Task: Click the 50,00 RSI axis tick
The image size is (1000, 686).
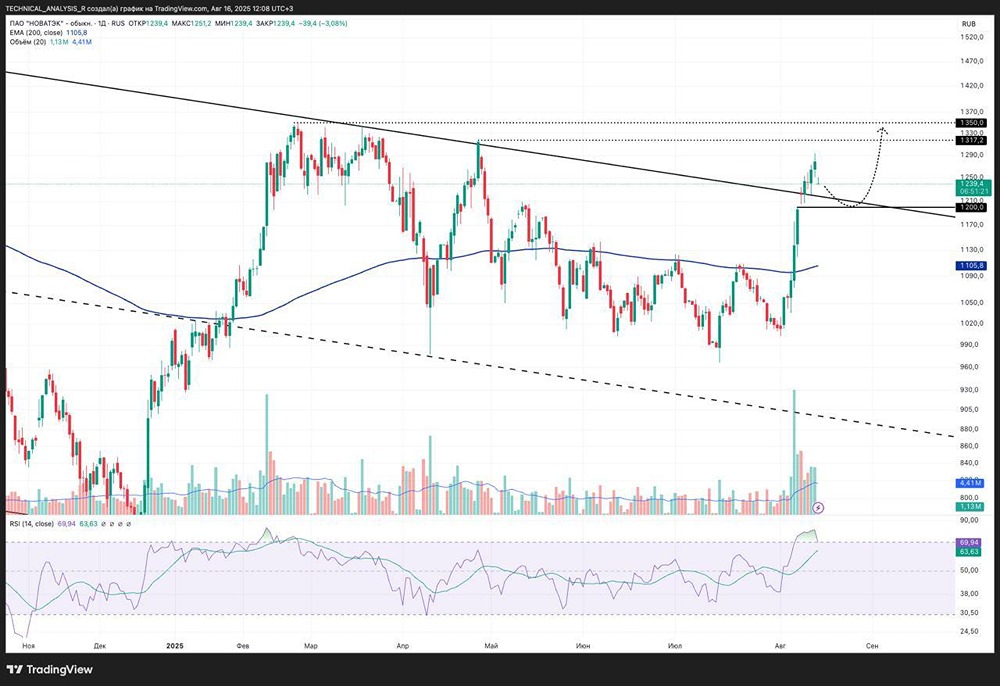Action: click(x=969, y=570)
